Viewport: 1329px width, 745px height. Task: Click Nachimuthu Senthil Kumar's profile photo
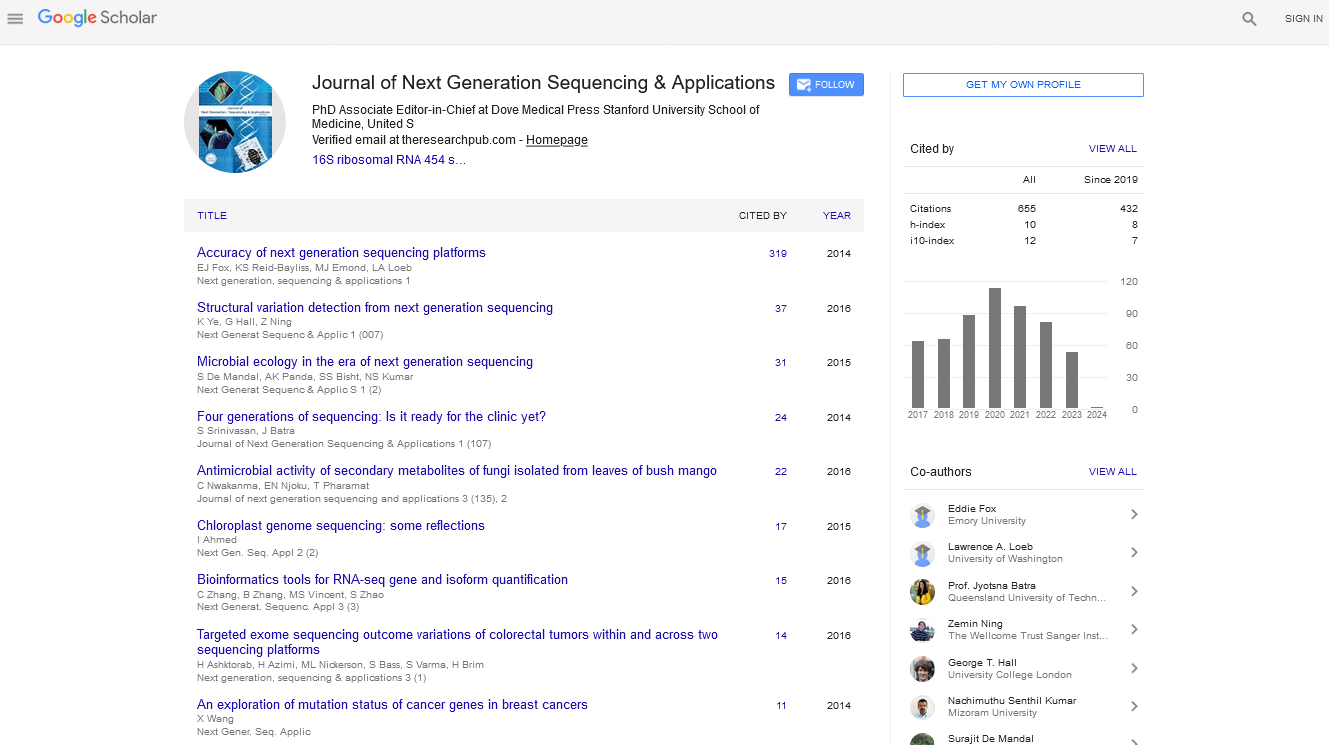click(922, 707)
